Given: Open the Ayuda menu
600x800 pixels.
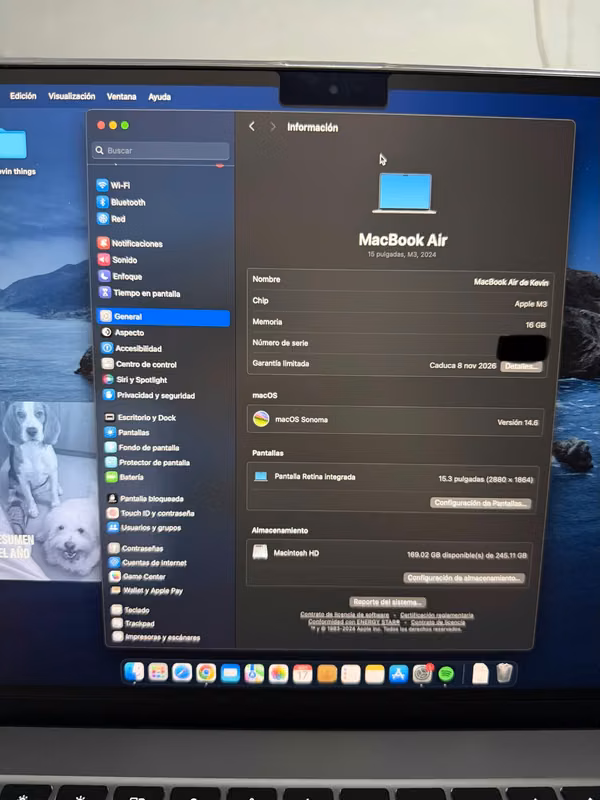Looking at the screenshot, I should pyautogui.click(x=159, y=97).
